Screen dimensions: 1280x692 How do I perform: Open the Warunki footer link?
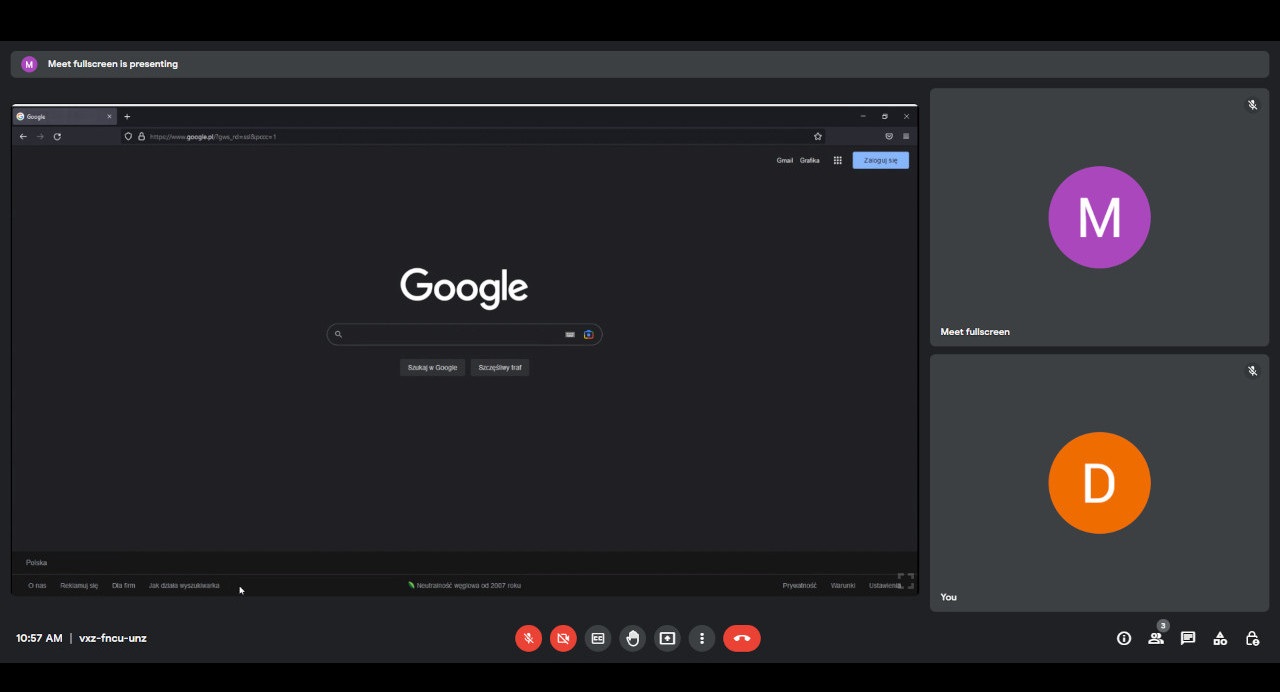843,585
